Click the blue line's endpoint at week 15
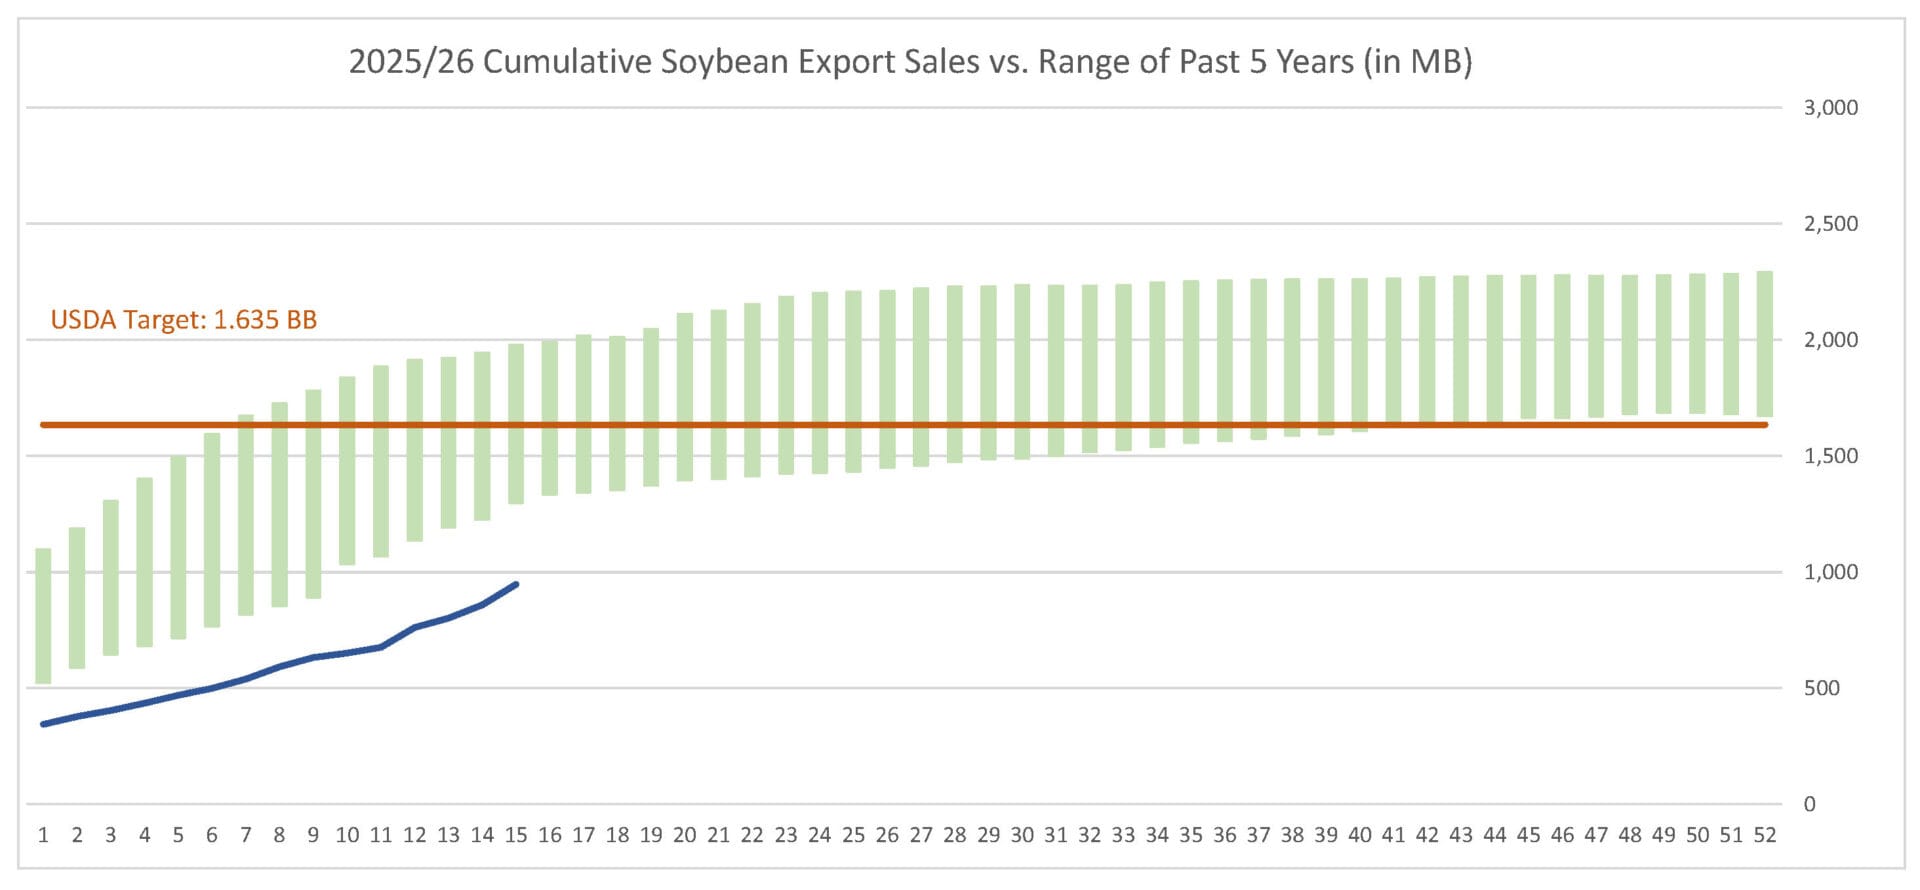 tap(516, 584)
